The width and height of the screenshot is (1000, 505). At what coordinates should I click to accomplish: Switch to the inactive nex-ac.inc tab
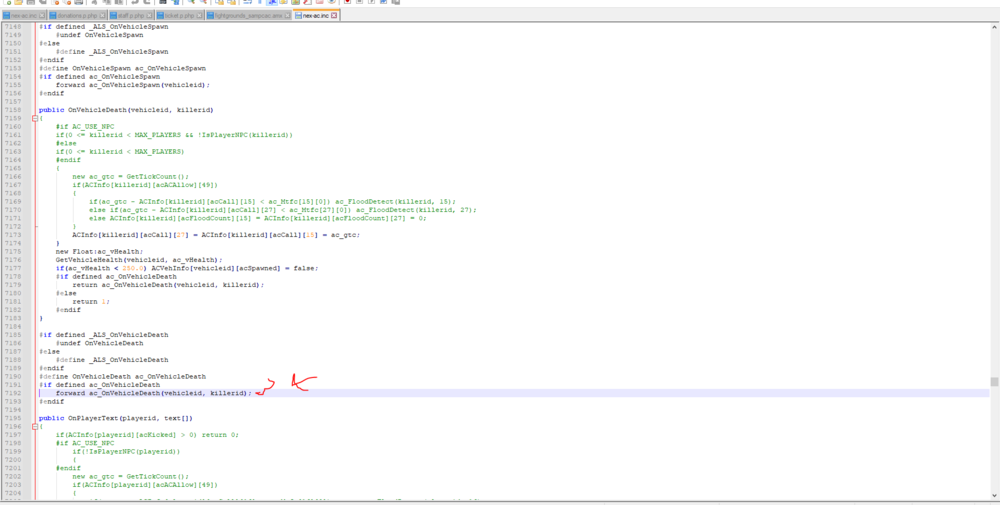pyautogui.click(x=23, y=15)
